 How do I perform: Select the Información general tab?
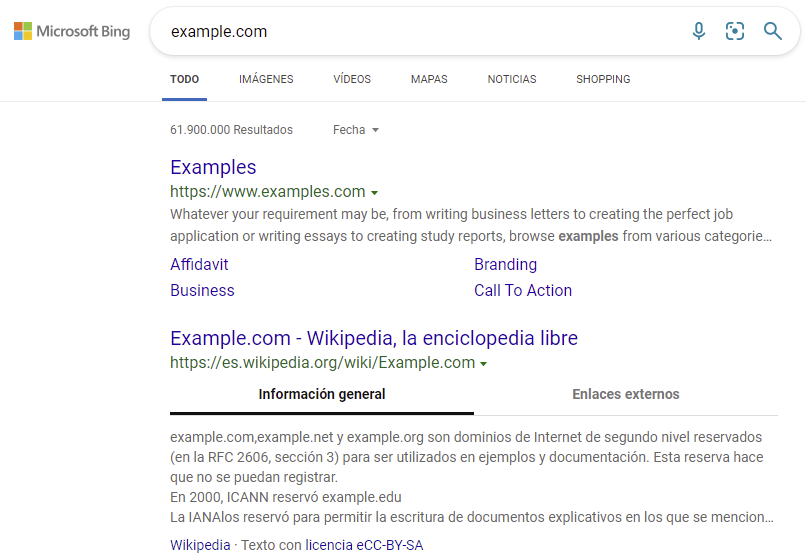[322, 394]
